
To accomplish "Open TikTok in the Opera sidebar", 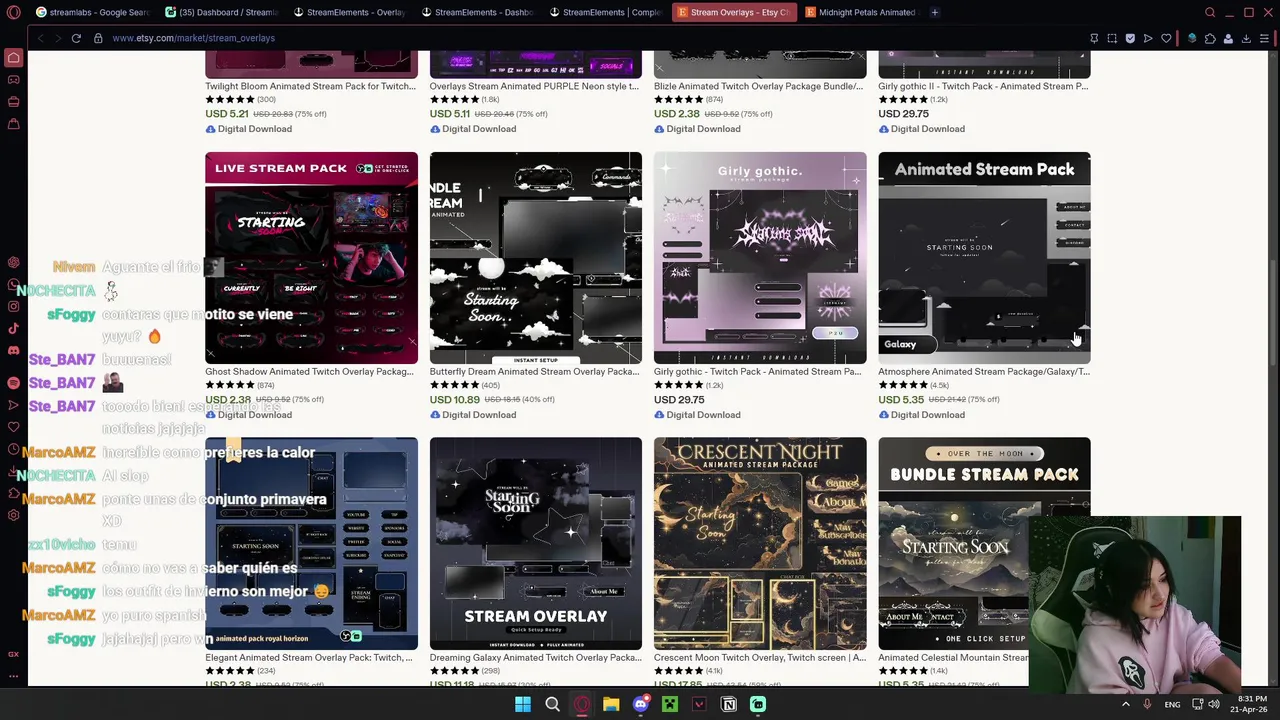I will pyautogui.click(x=13, y=328).
